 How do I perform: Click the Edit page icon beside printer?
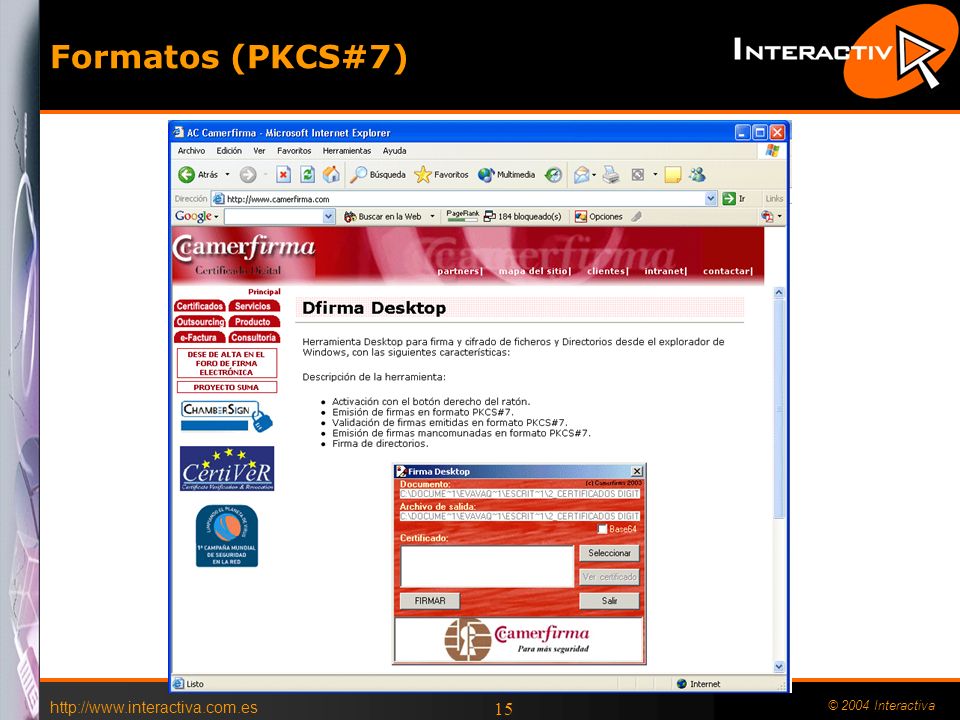pyautogui.click(x=637, y=175)
